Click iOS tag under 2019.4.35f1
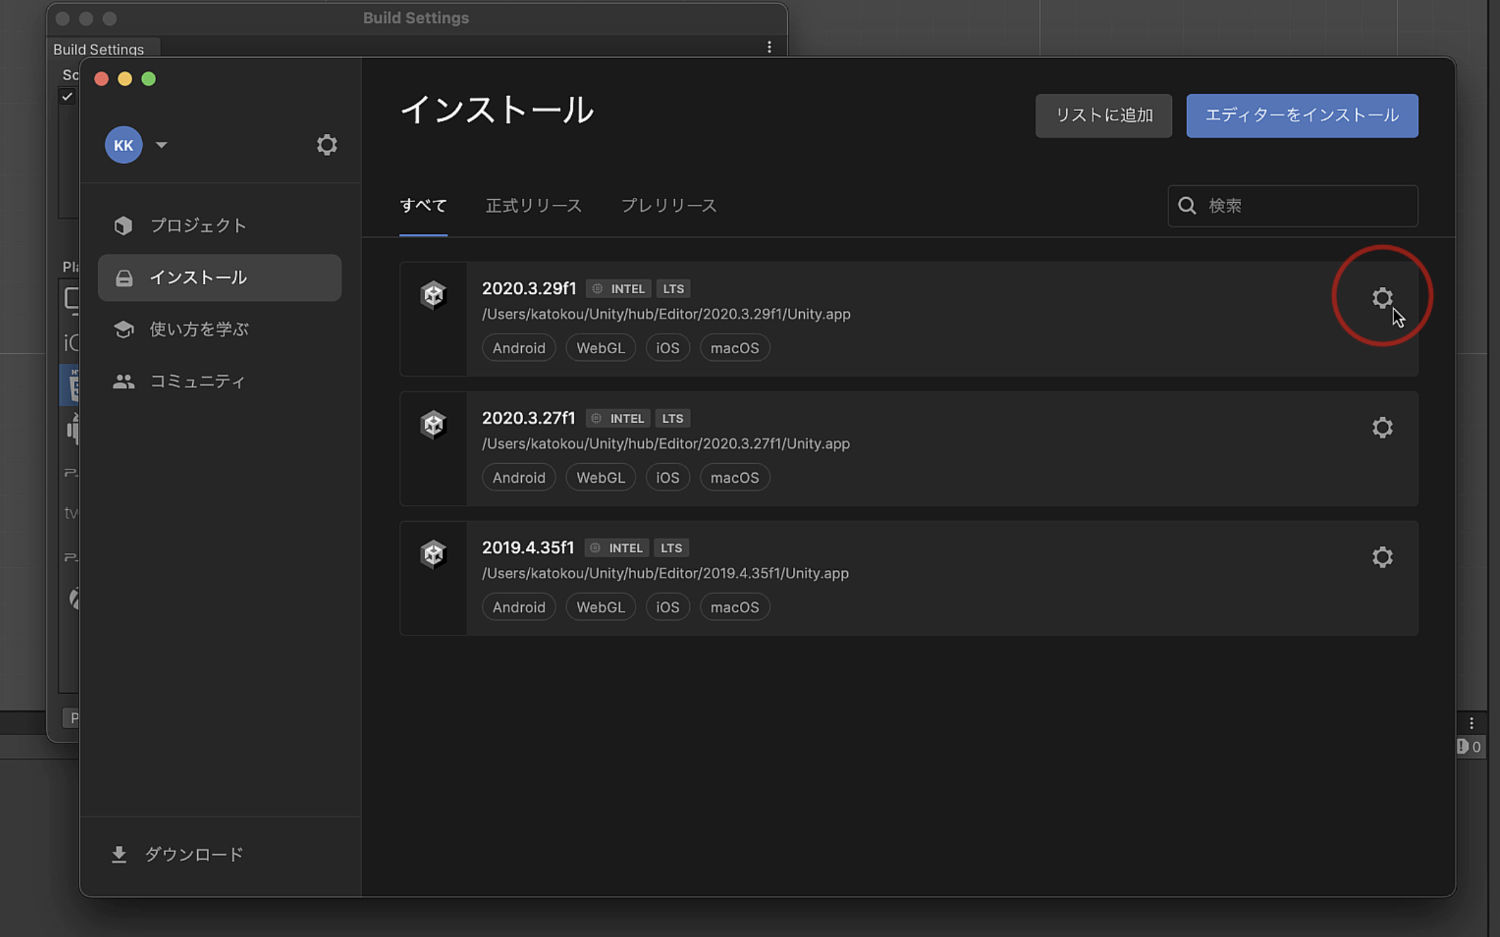Image resolution: width=1500 pixels, height=937 pixels. 668,607
